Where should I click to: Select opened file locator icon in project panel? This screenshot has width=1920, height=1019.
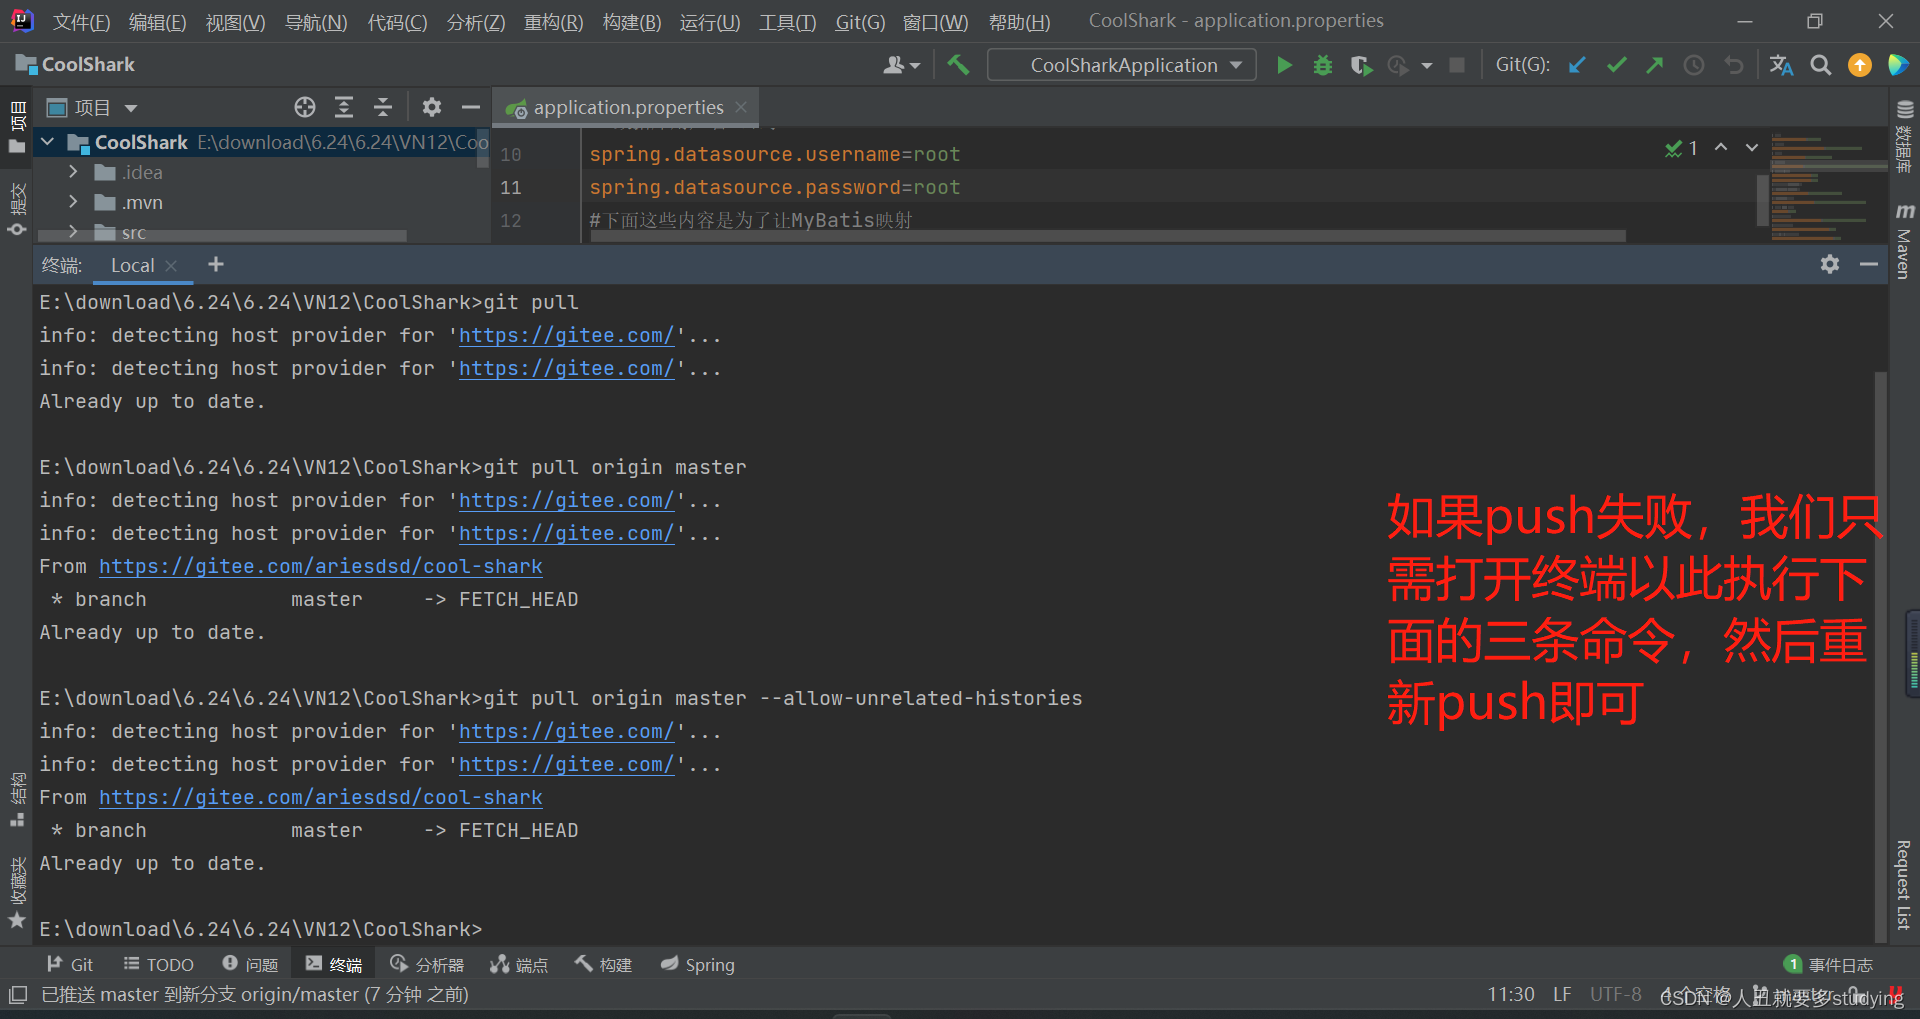(x=305, y=107)
